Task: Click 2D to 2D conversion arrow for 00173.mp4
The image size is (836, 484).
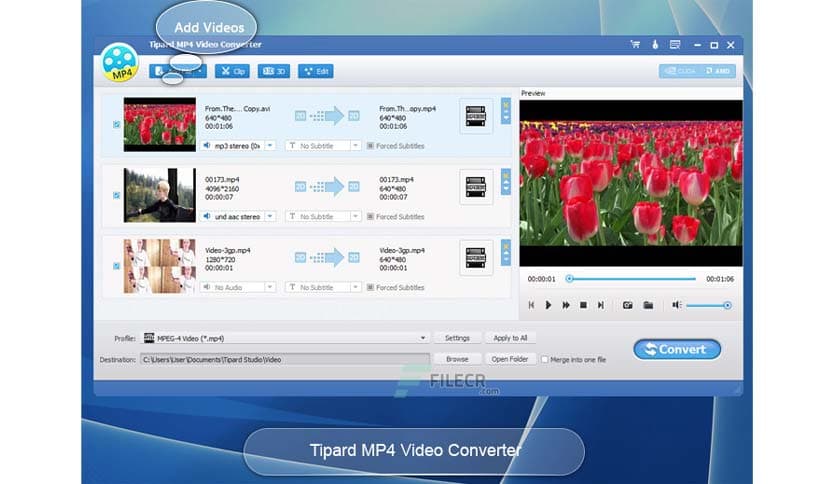Action: [327, 187]
